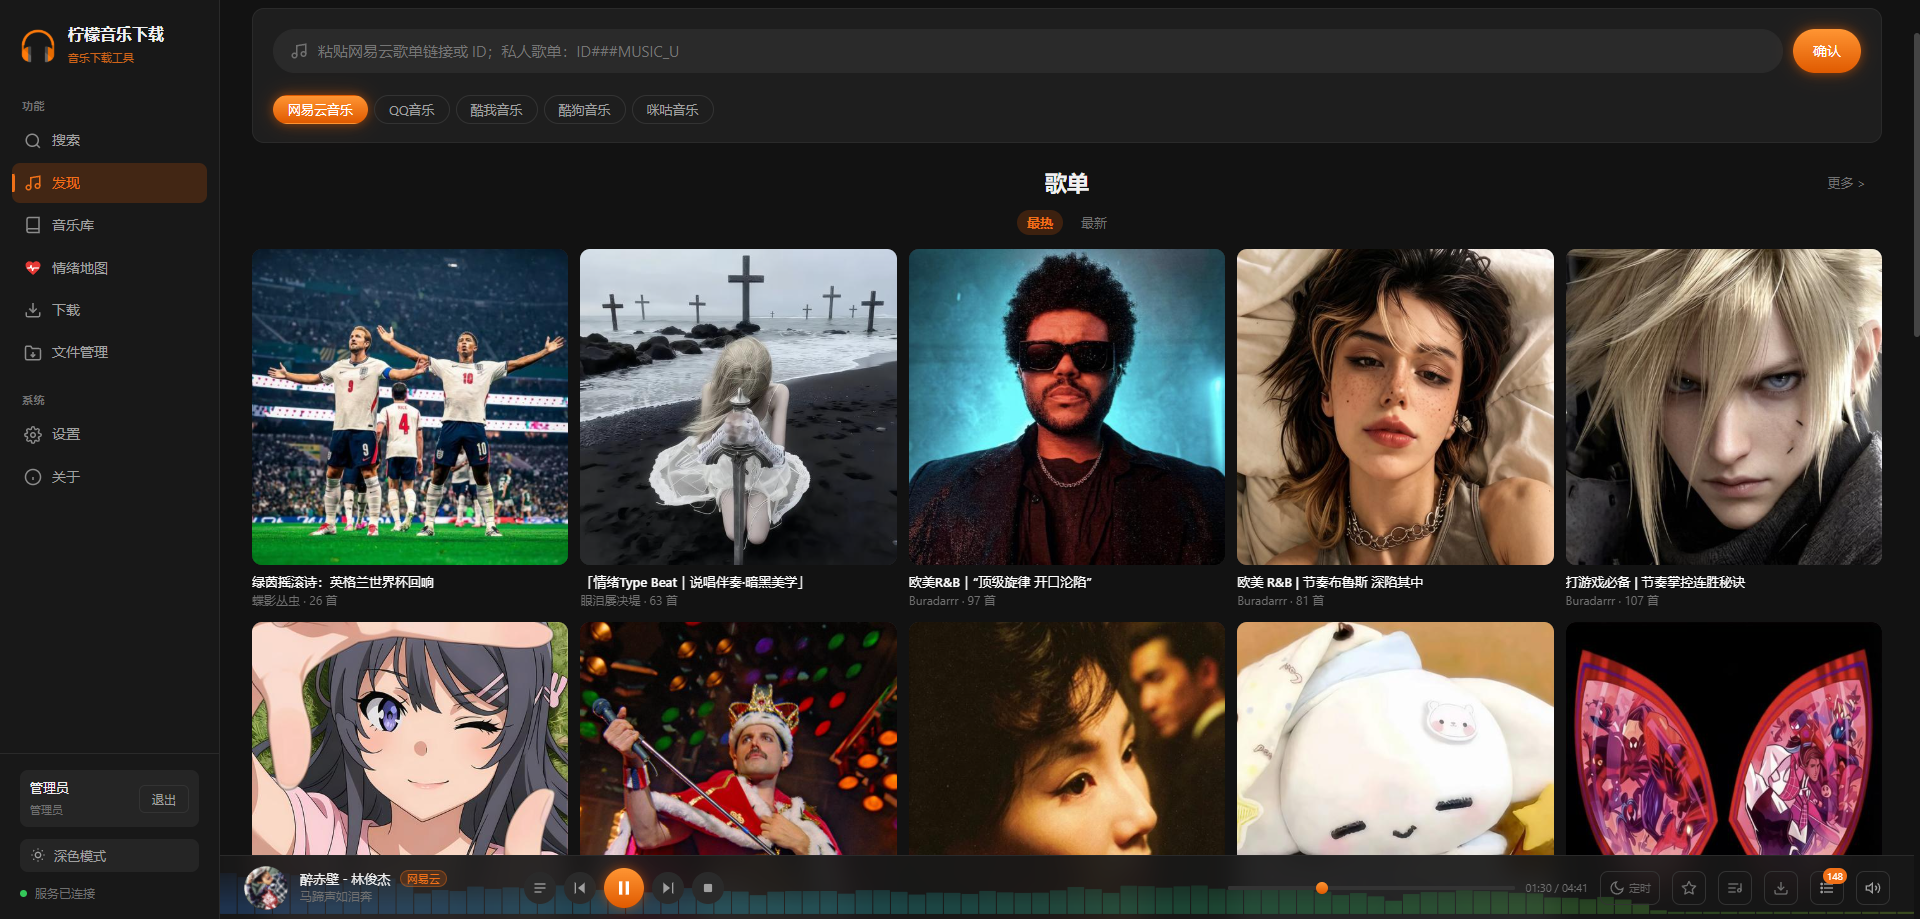Viewport: 1920px width, 919px height.
Task: Go back to the previous track
Action: 579,888
